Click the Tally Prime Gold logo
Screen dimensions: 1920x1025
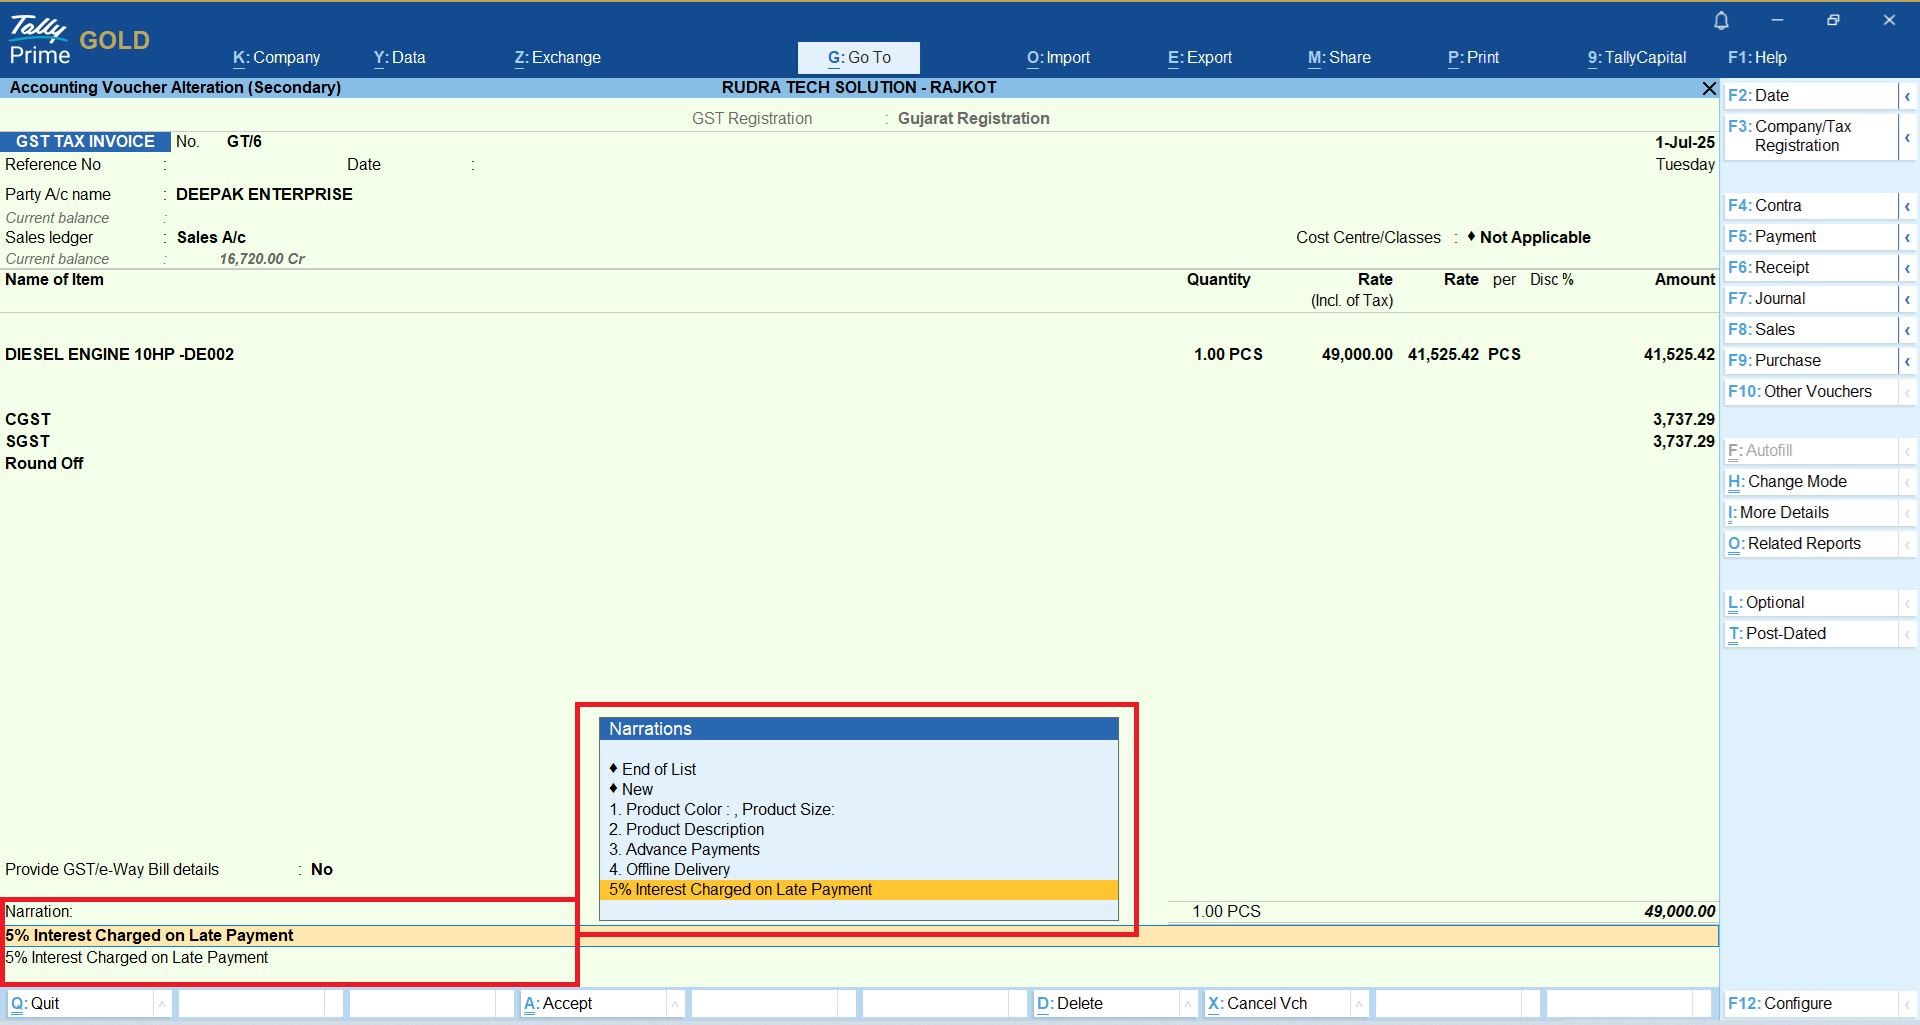[79, 40]
